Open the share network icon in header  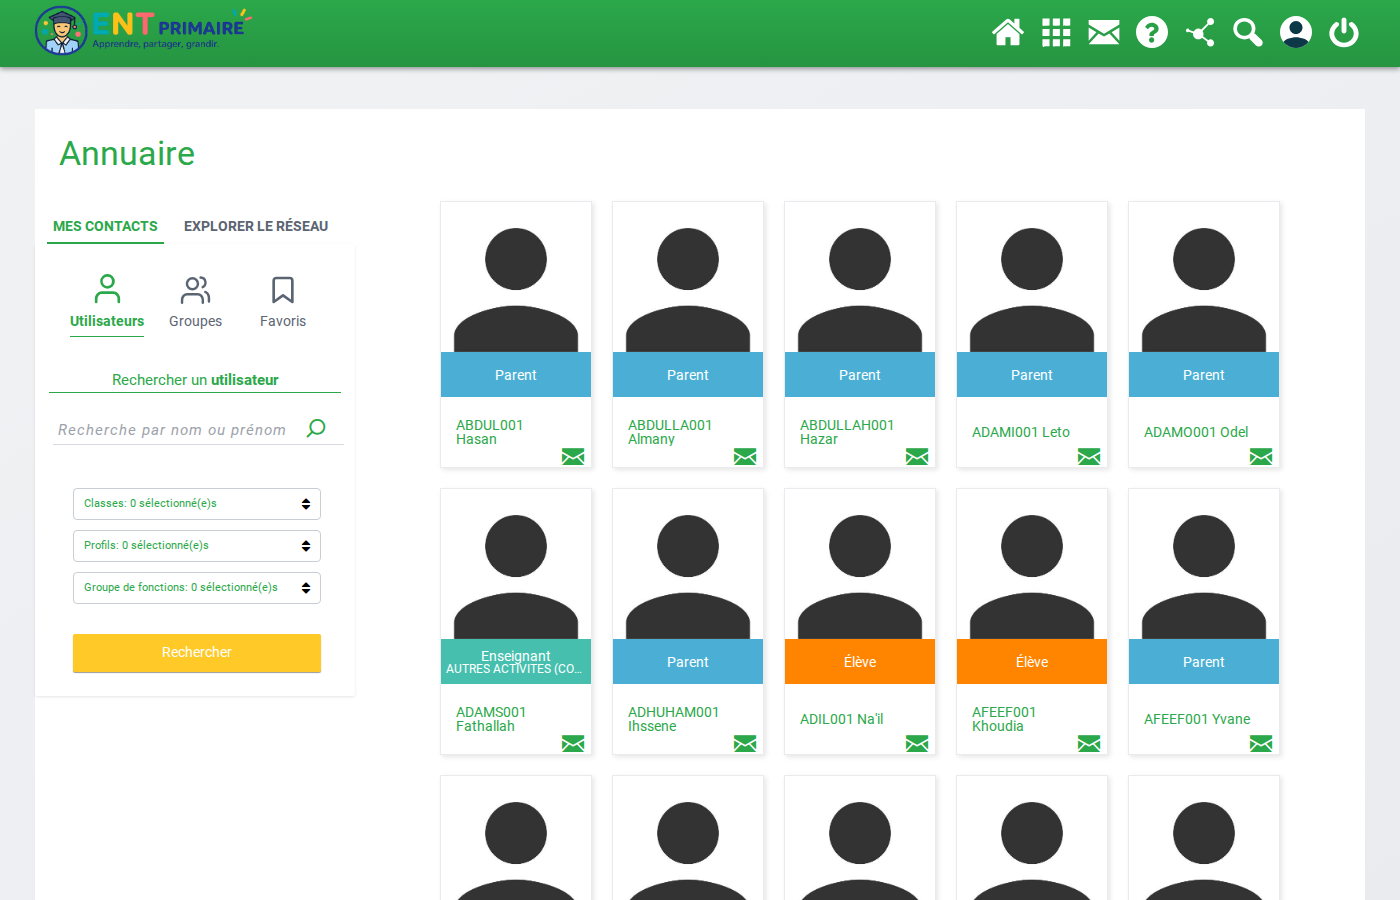click(1200, 33)
